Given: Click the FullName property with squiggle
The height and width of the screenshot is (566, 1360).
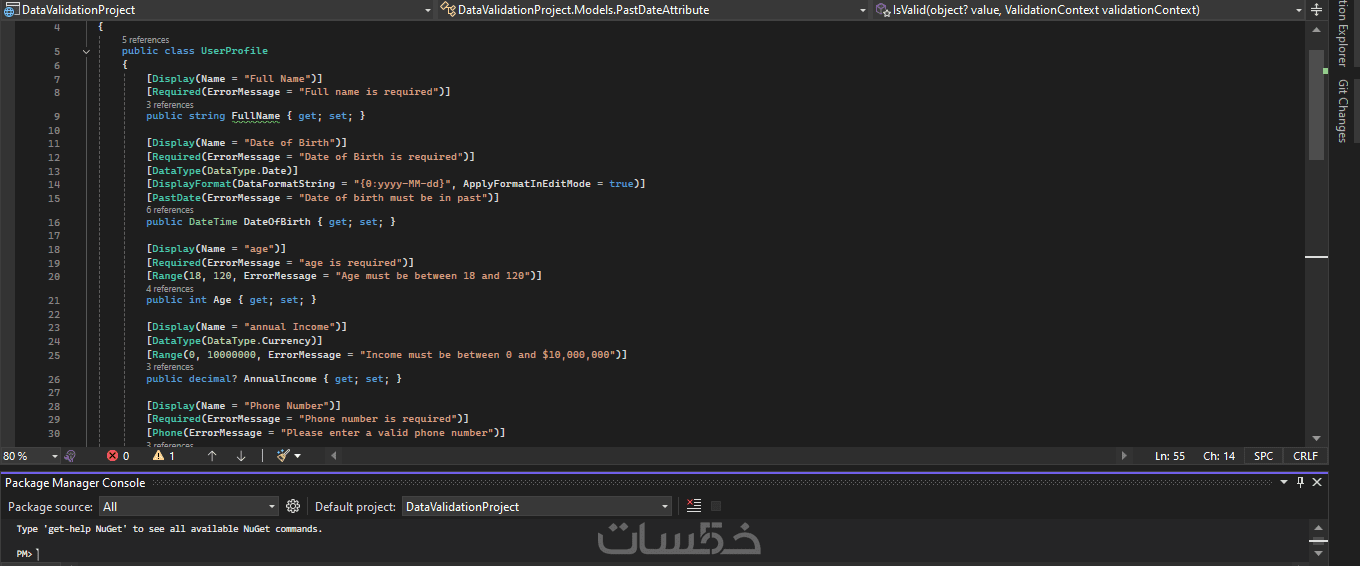Looking at the screenshot, I should (x=256, y=116).
